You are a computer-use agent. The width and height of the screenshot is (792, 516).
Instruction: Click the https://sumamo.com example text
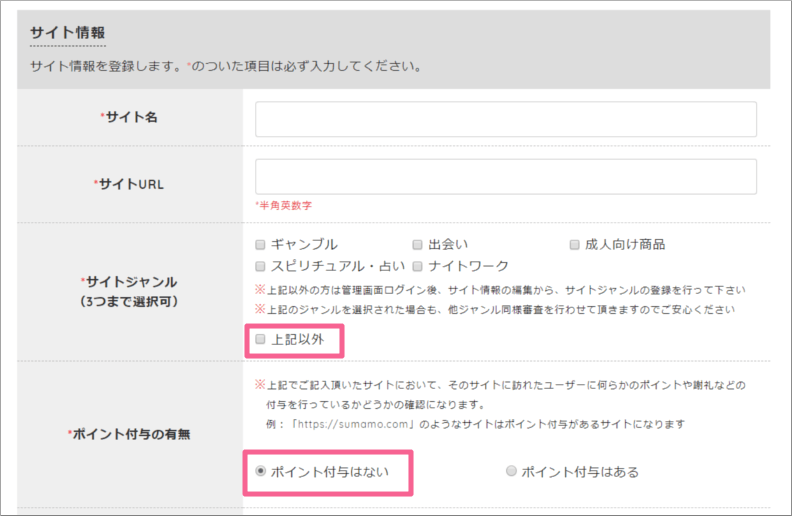pos(353,424)
